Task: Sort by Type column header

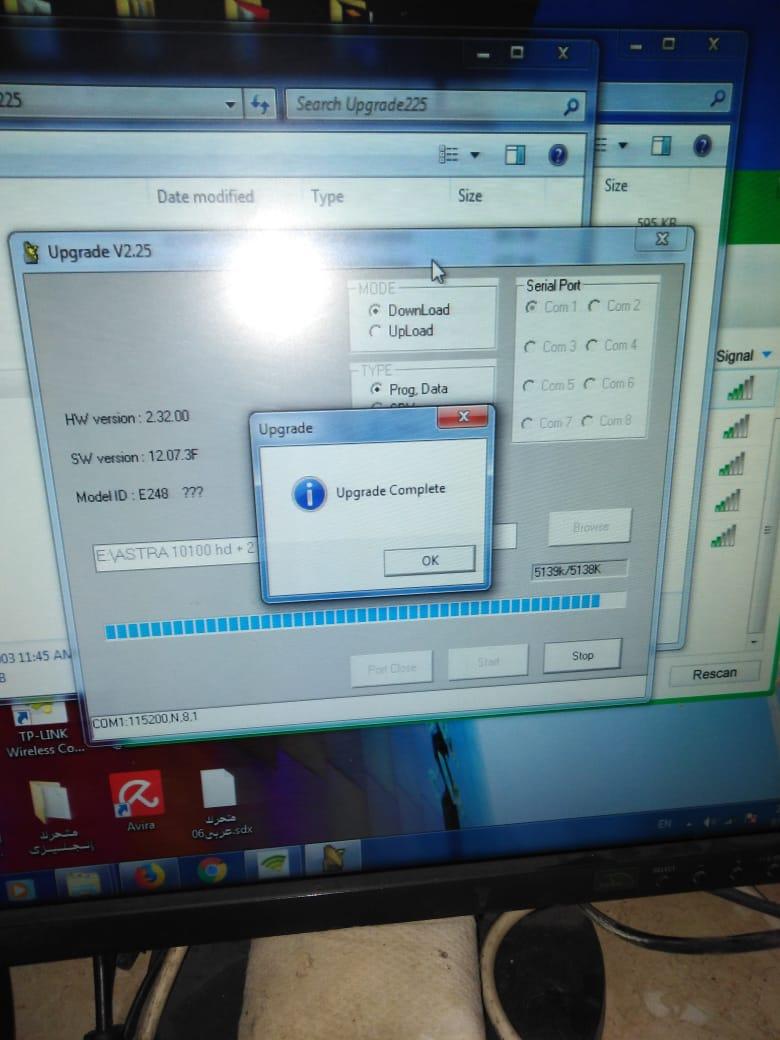Action: (x=327, y=197)
